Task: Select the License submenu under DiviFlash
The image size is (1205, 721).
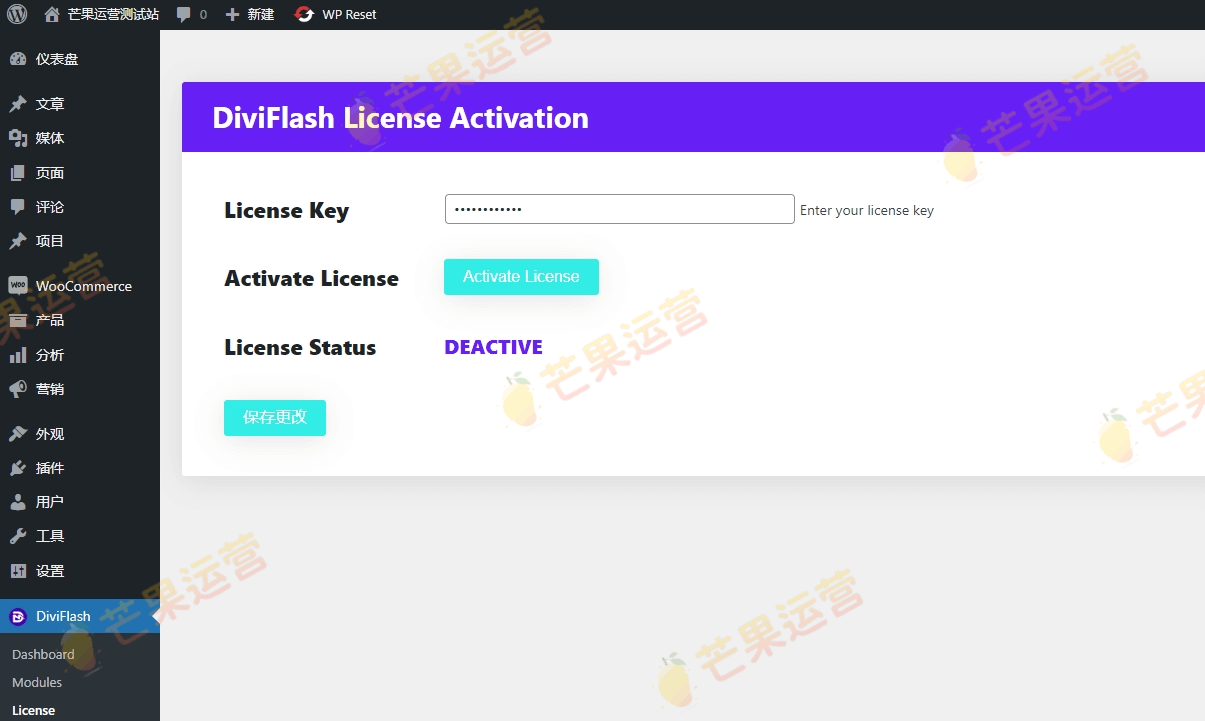Action: click(x=33, y=710)
